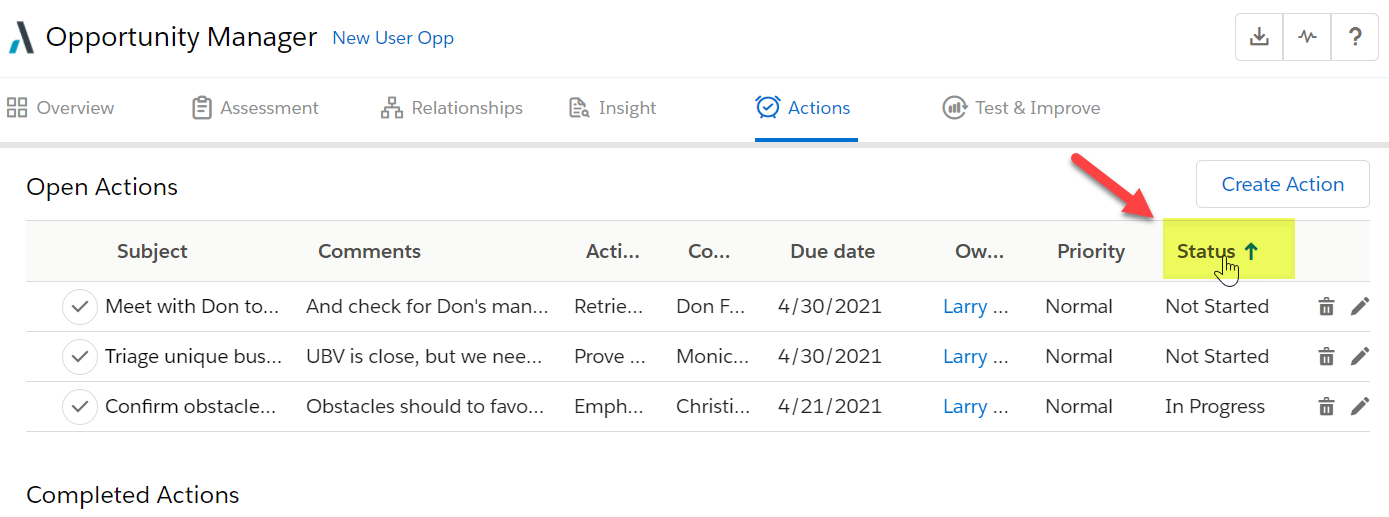Switch to the Relationships tab
1389x517 pixels.
pyautogui.click(x=452, y=108)
